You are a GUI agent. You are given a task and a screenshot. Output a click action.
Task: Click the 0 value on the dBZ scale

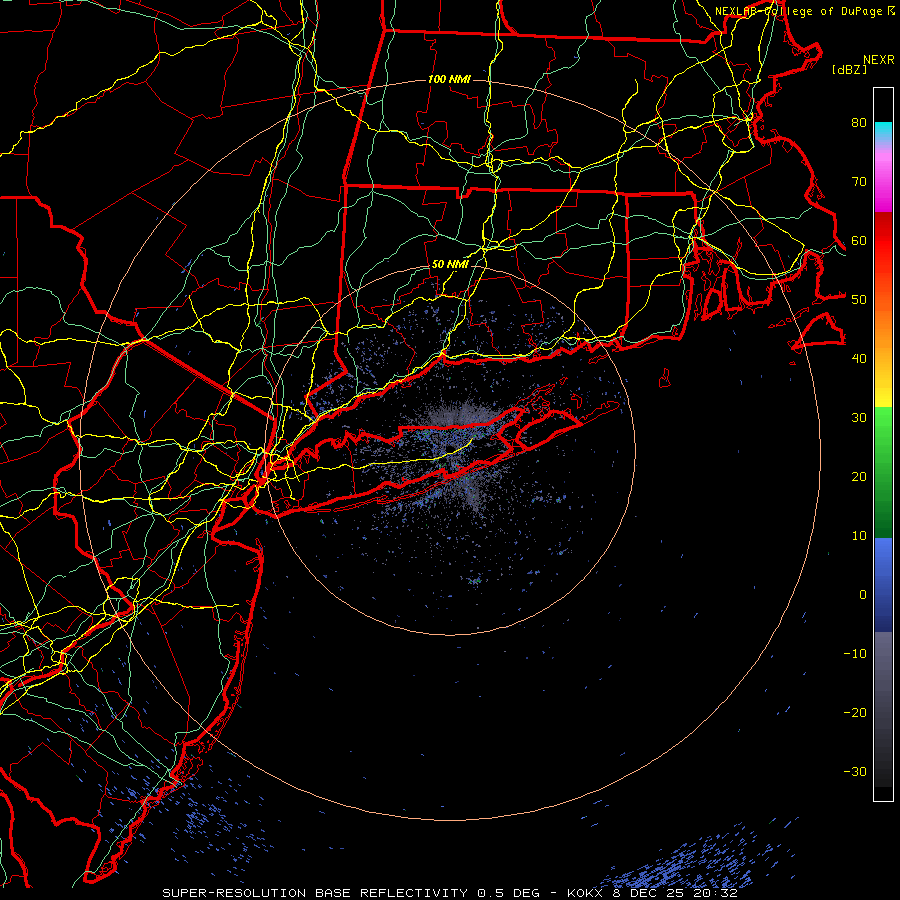click(x=863, y=595)
